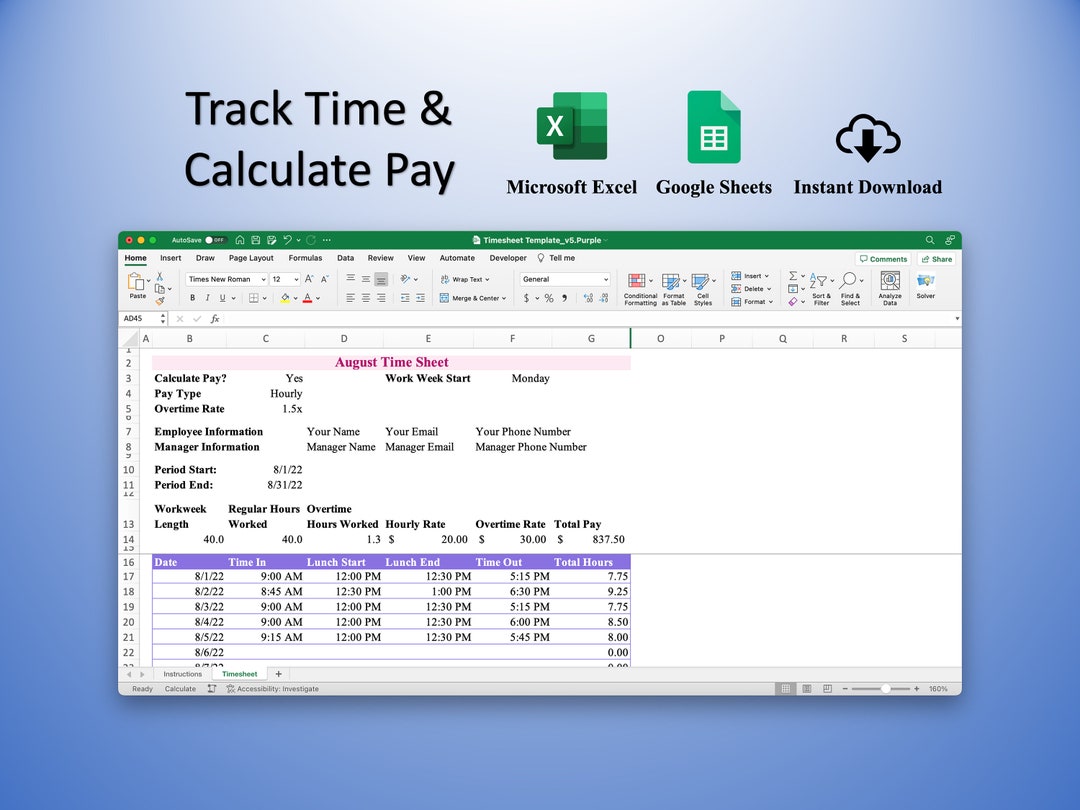Click the red font color button
The height and width of the screenshot is (810, 1080).
tap(307, 298)
